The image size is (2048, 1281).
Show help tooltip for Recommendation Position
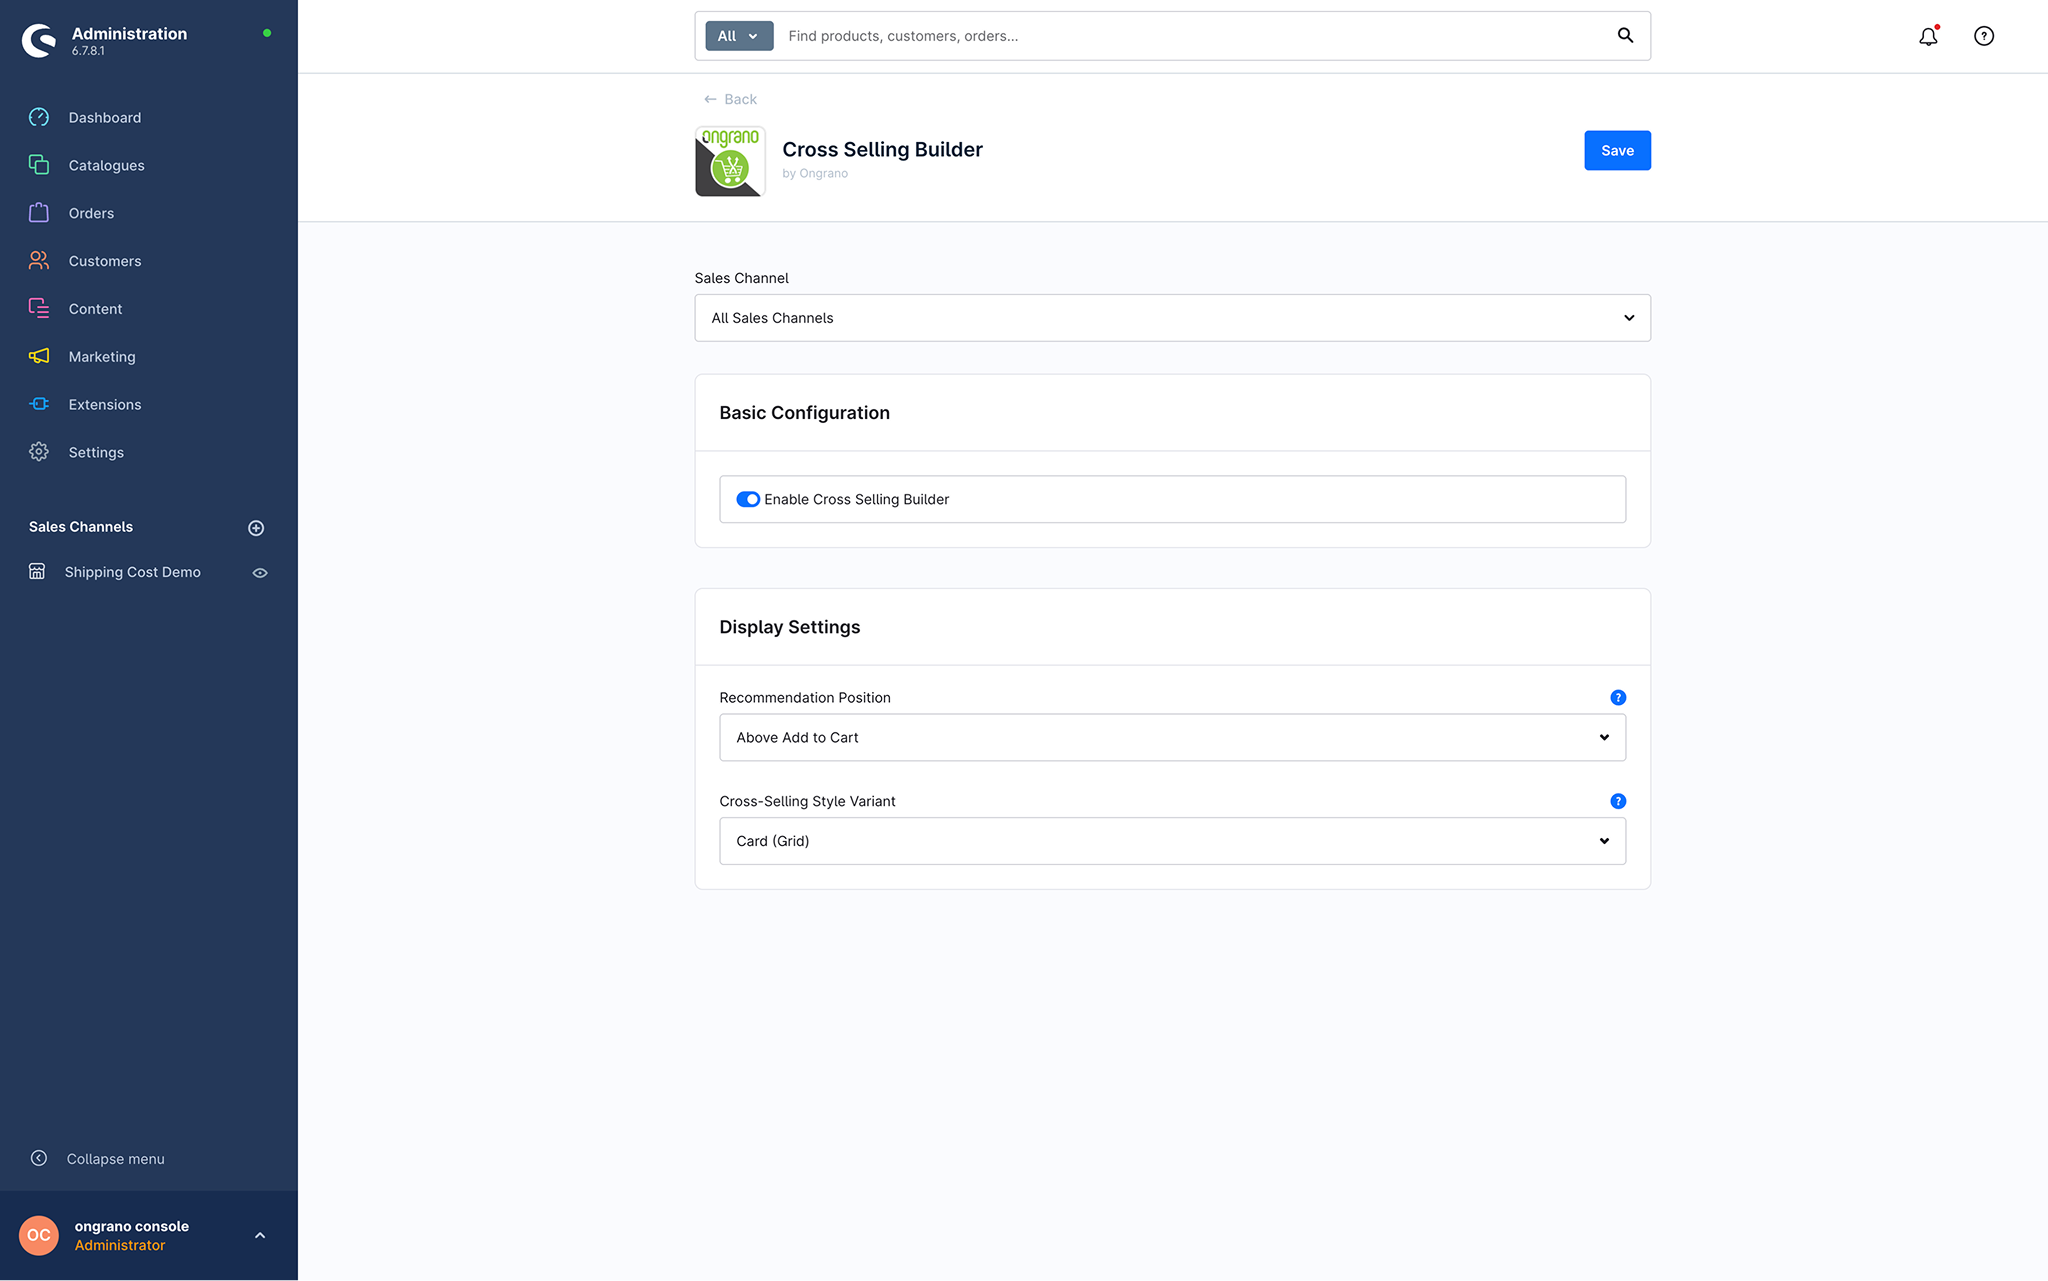click(x=1618, y=698)
